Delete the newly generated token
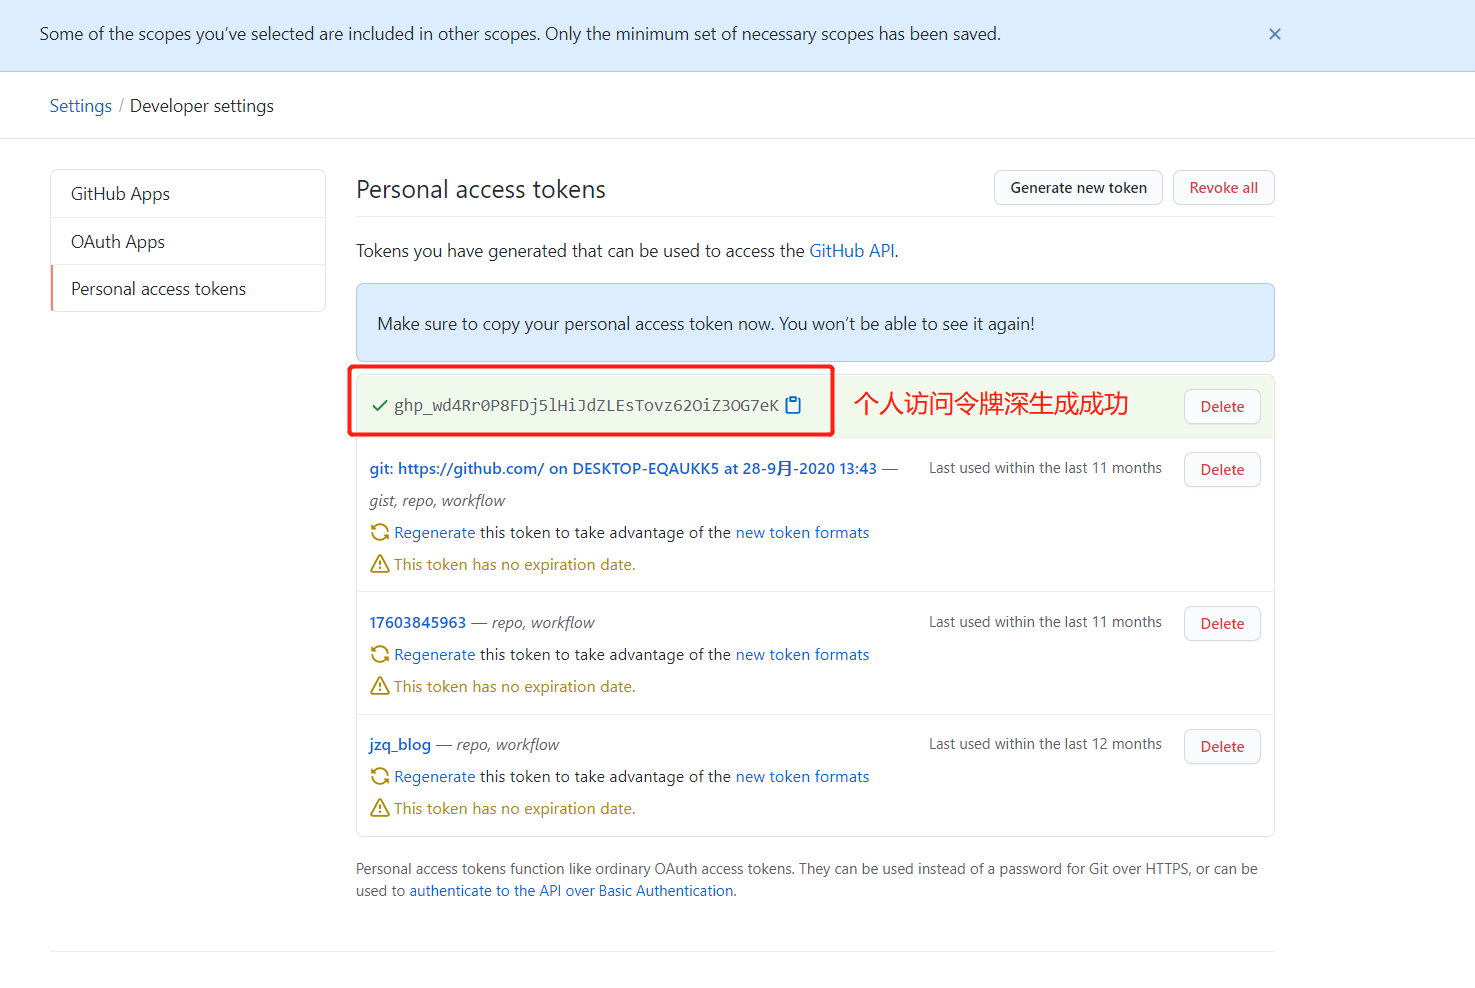 [x=1221, y=406]
